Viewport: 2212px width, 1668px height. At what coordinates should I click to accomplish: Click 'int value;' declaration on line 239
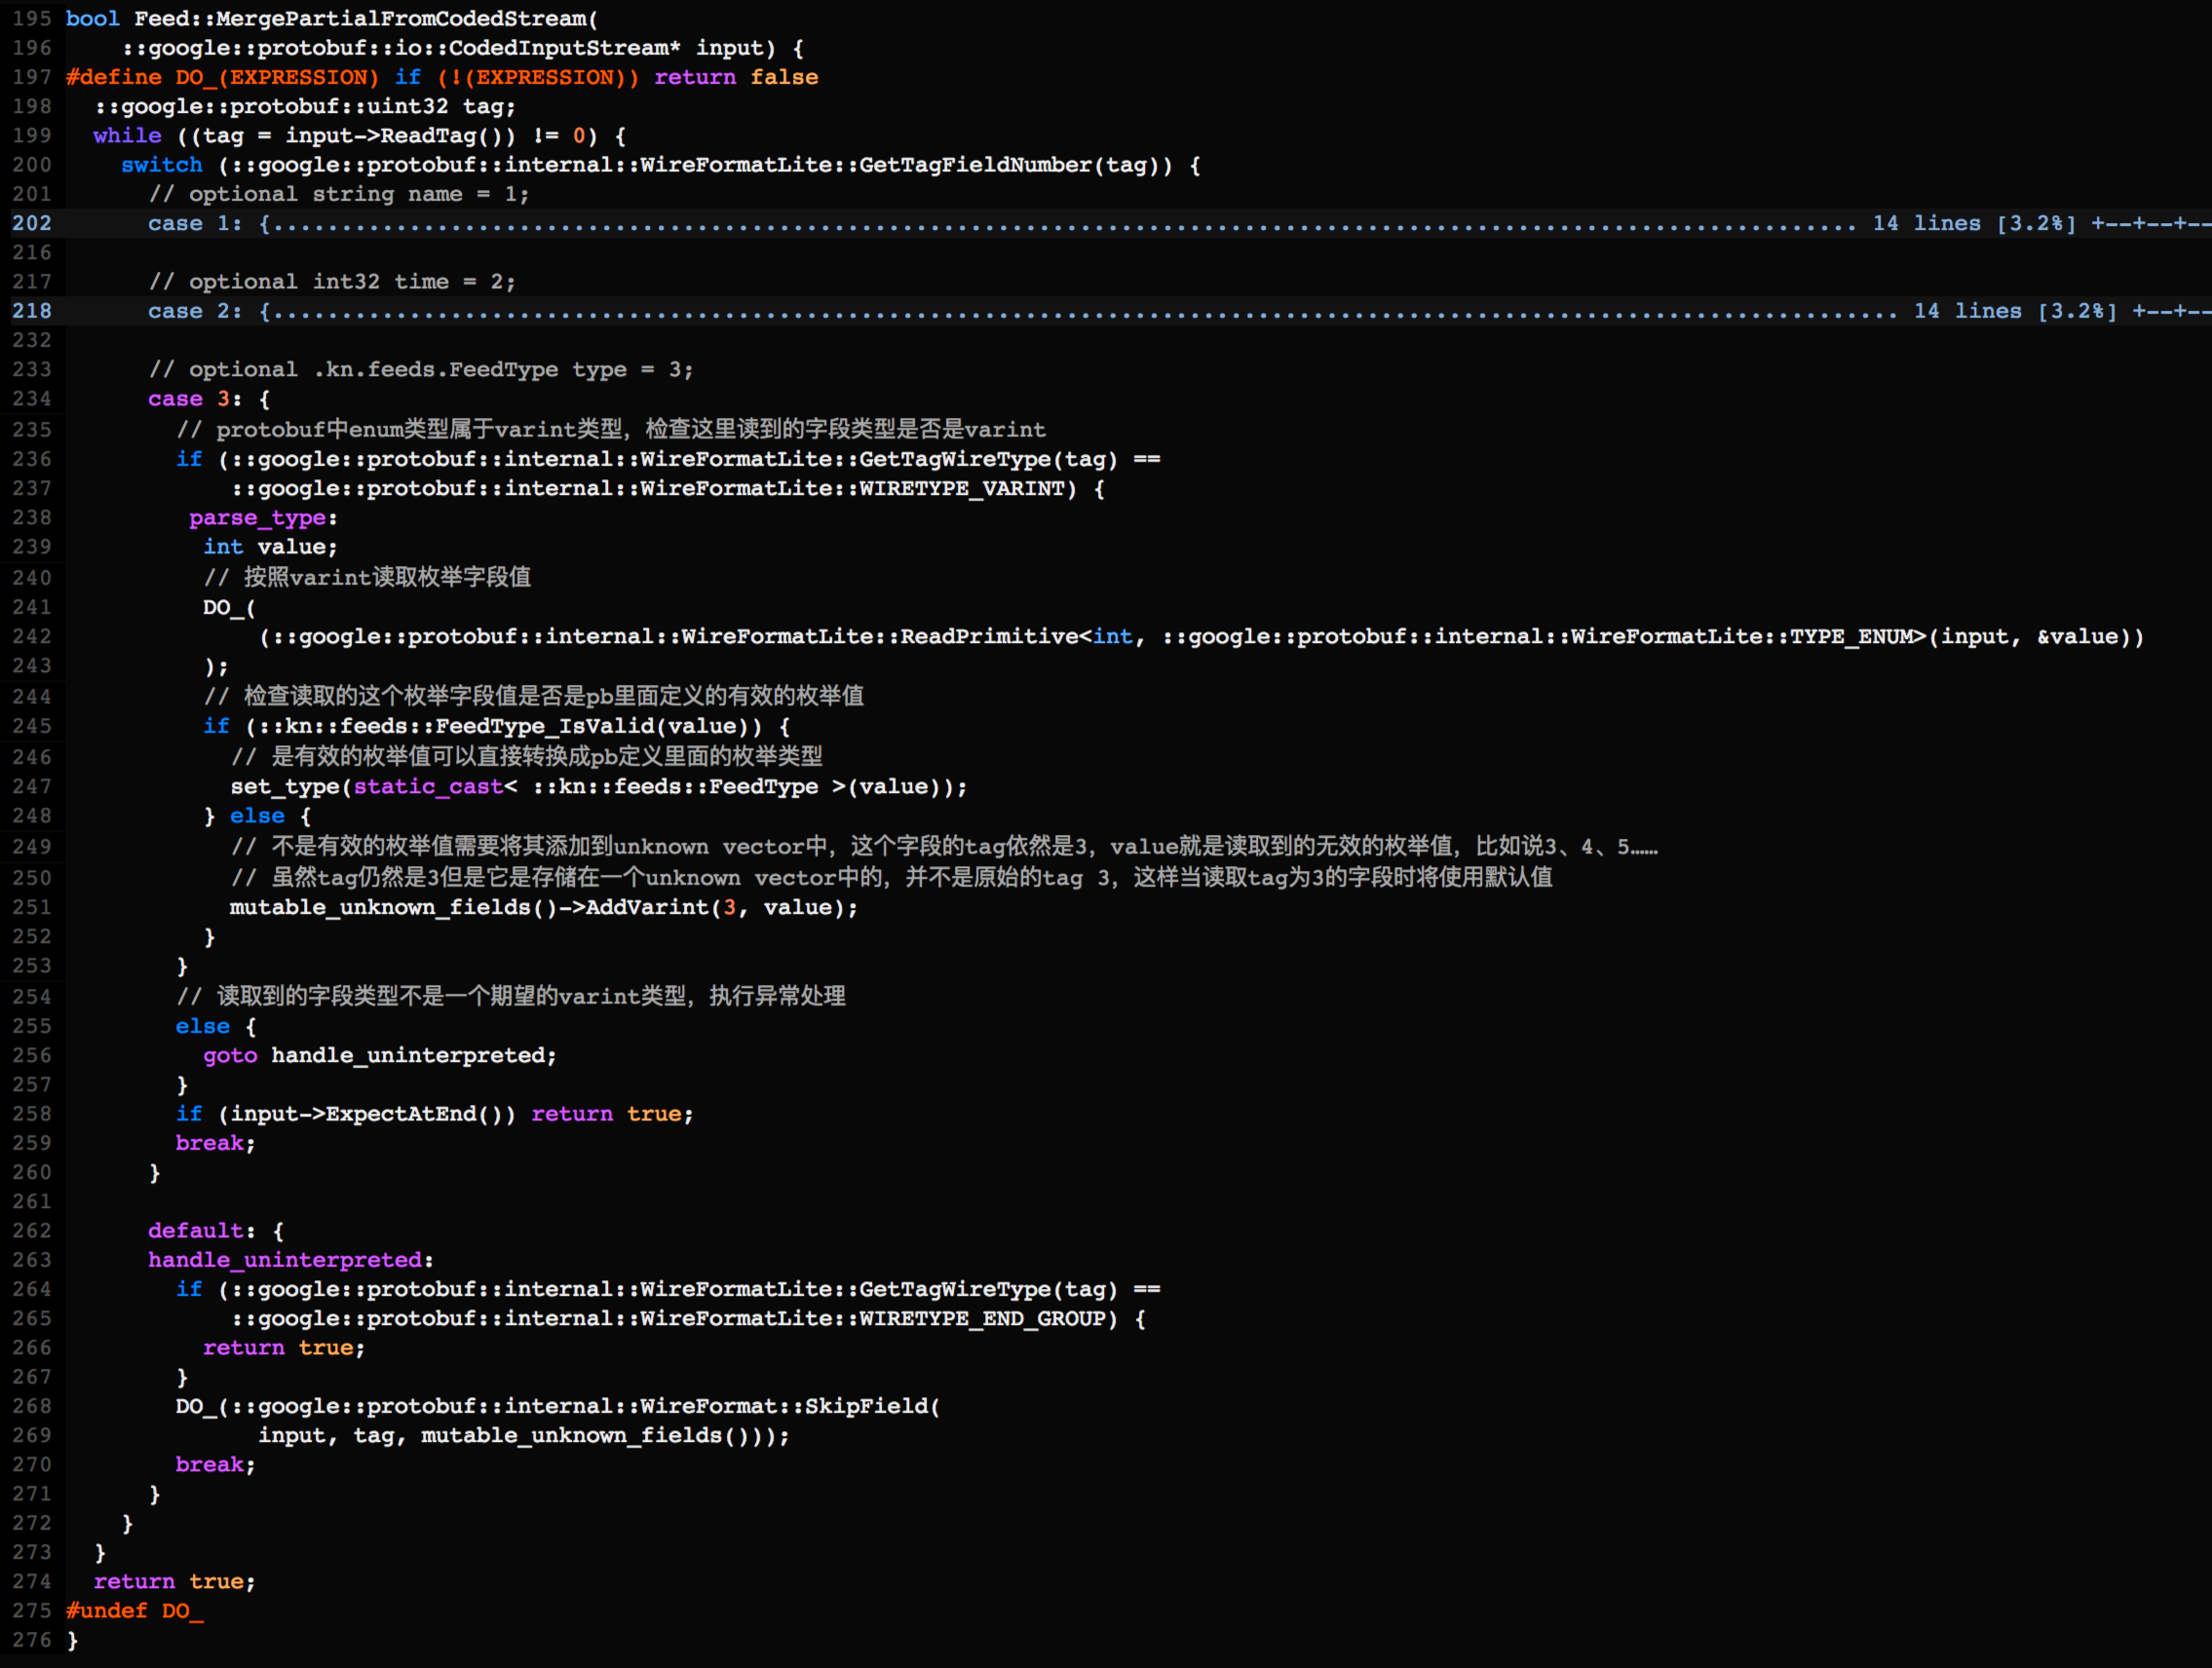271,547
